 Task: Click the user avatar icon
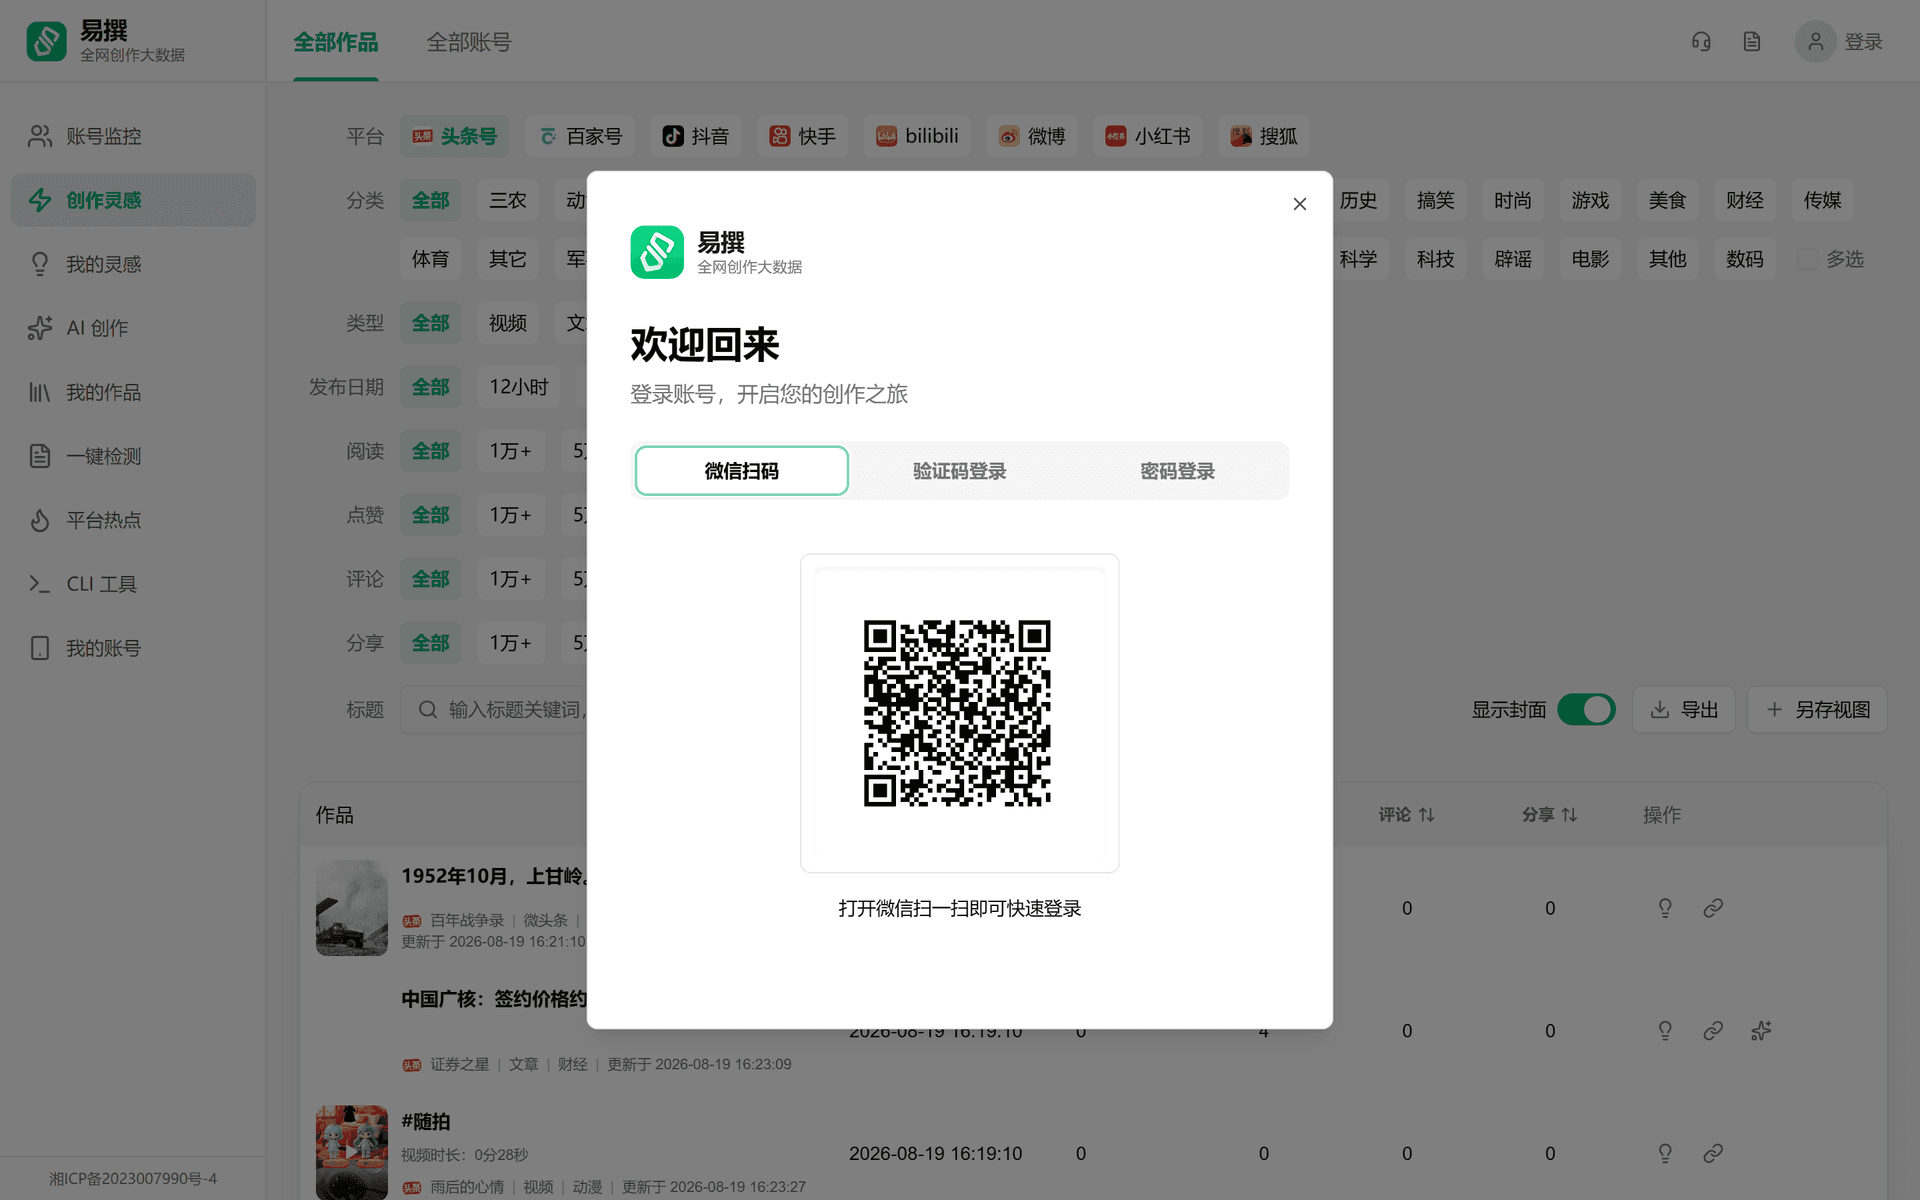pyautogui.click(x=1815, y=41)
